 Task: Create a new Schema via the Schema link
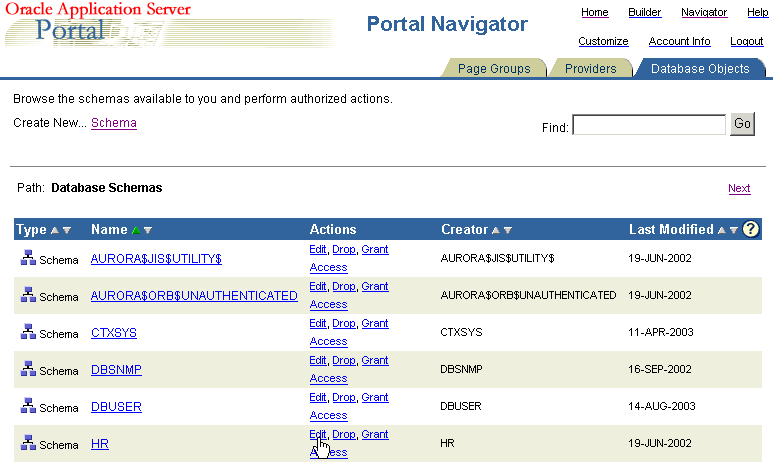tap(114, 123)
